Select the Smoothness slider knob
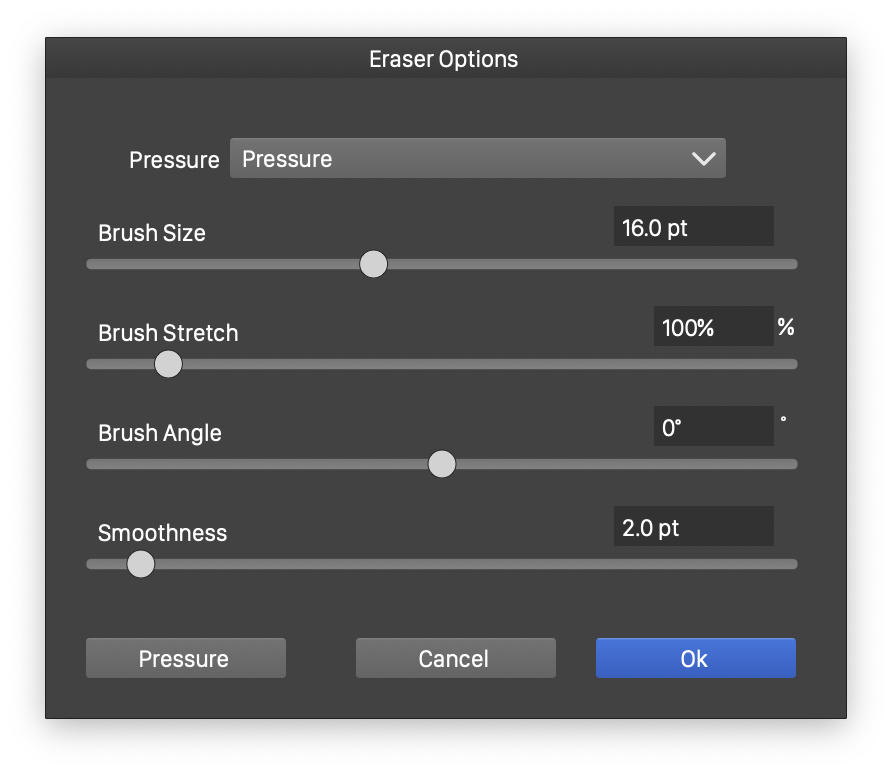 pyautogui.click(x=141, y=564)
